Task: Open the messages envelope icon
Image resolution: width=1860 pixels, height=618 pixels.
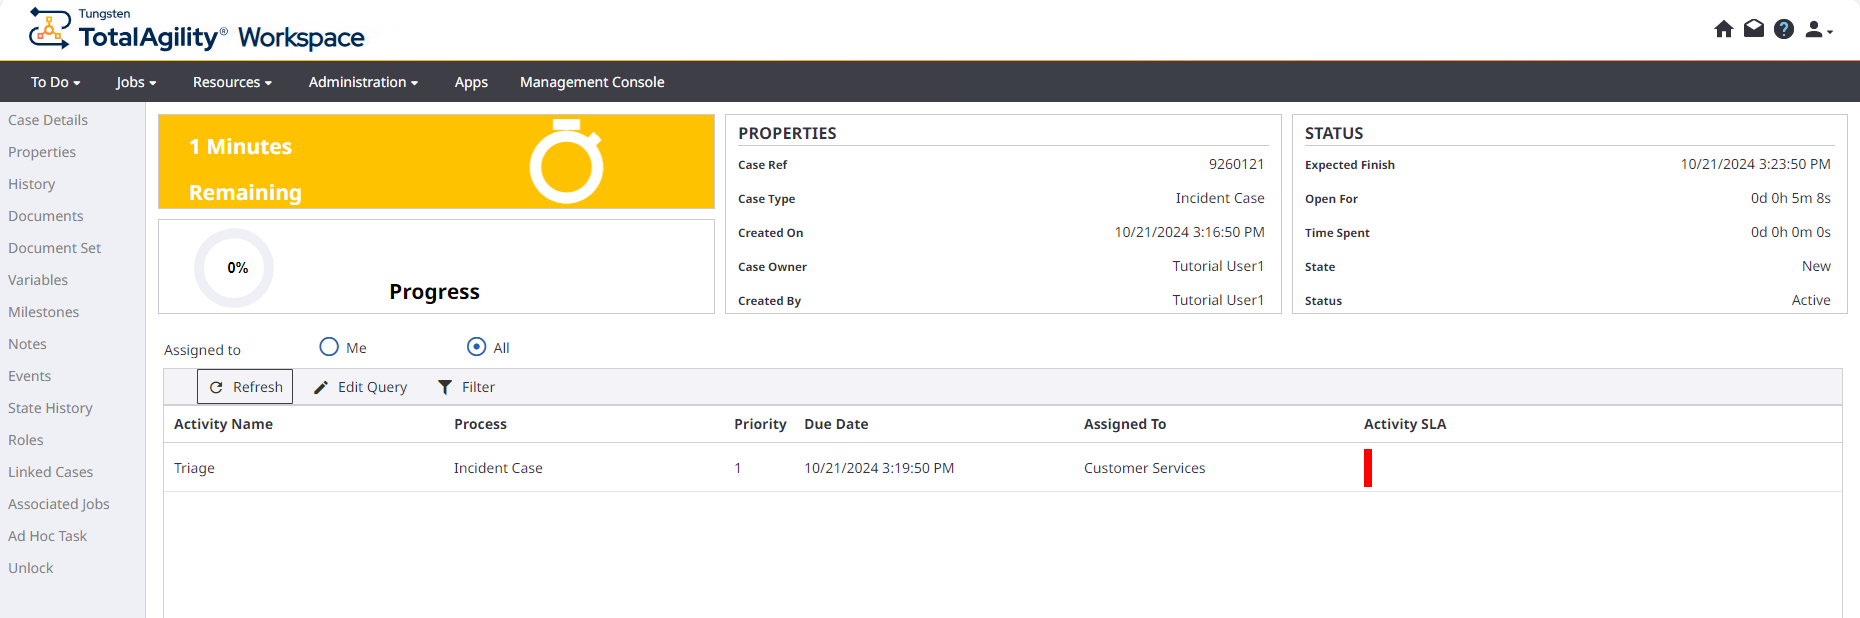Action: pos(1753,29)
